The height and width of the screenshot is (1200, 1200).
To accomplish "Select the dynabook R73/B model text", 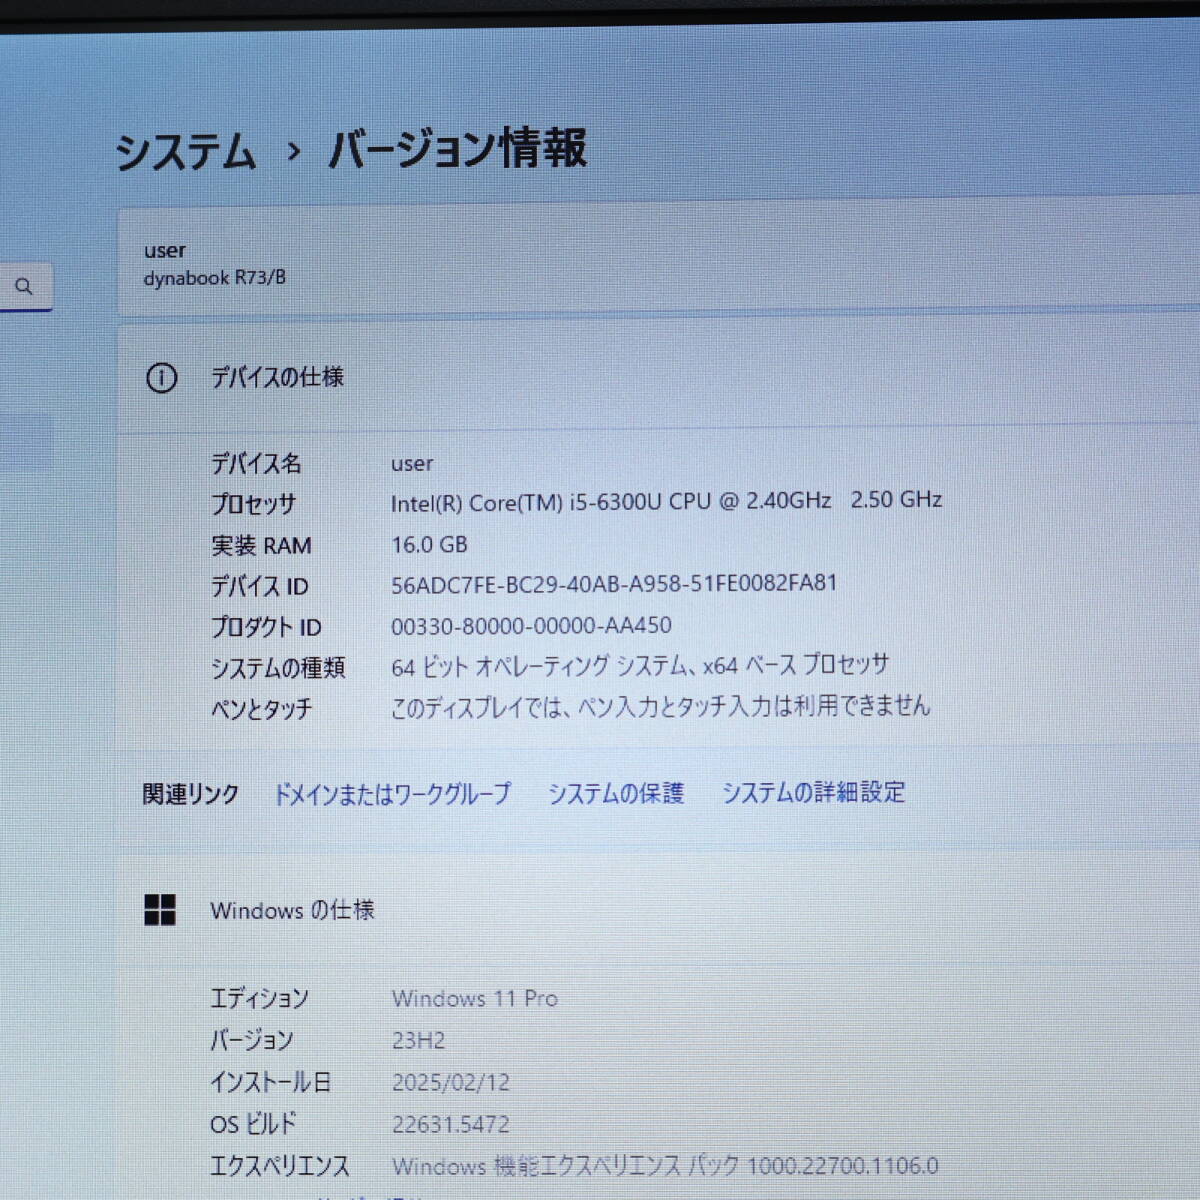I will tap(214, 278).
